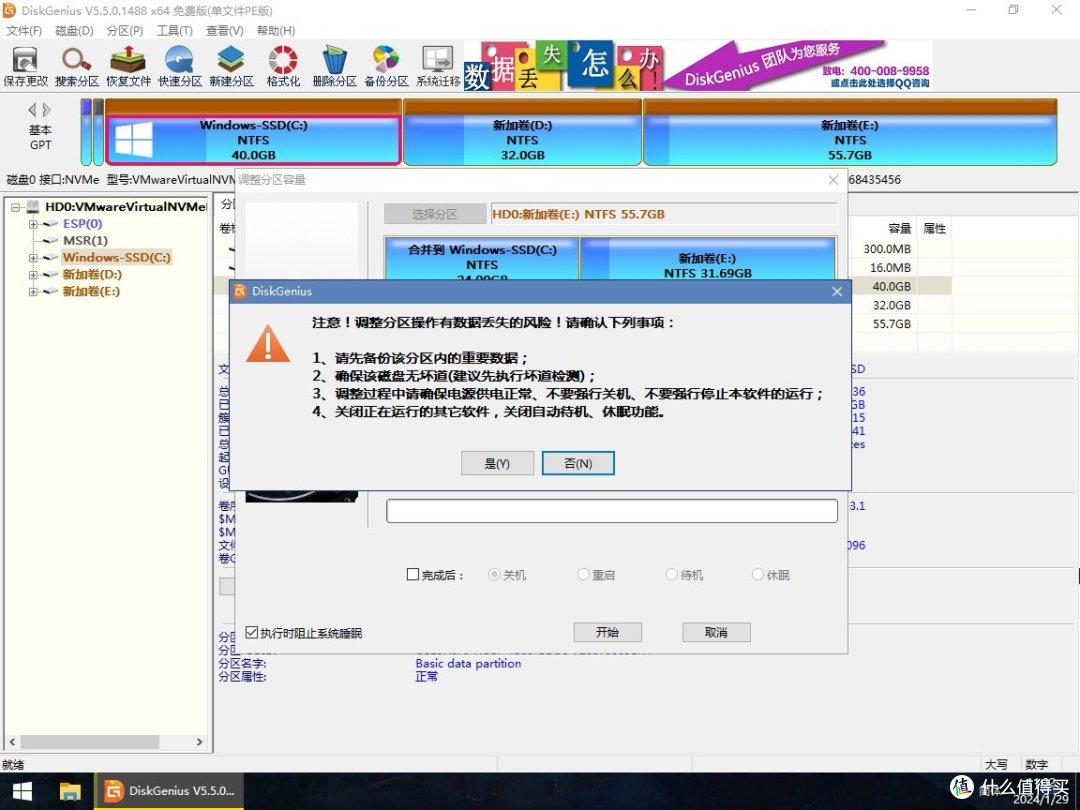The height and width of the screenshot is (810, 1080).
Task: Click the 300.0MB capacity cell
Action: point(887,249)
